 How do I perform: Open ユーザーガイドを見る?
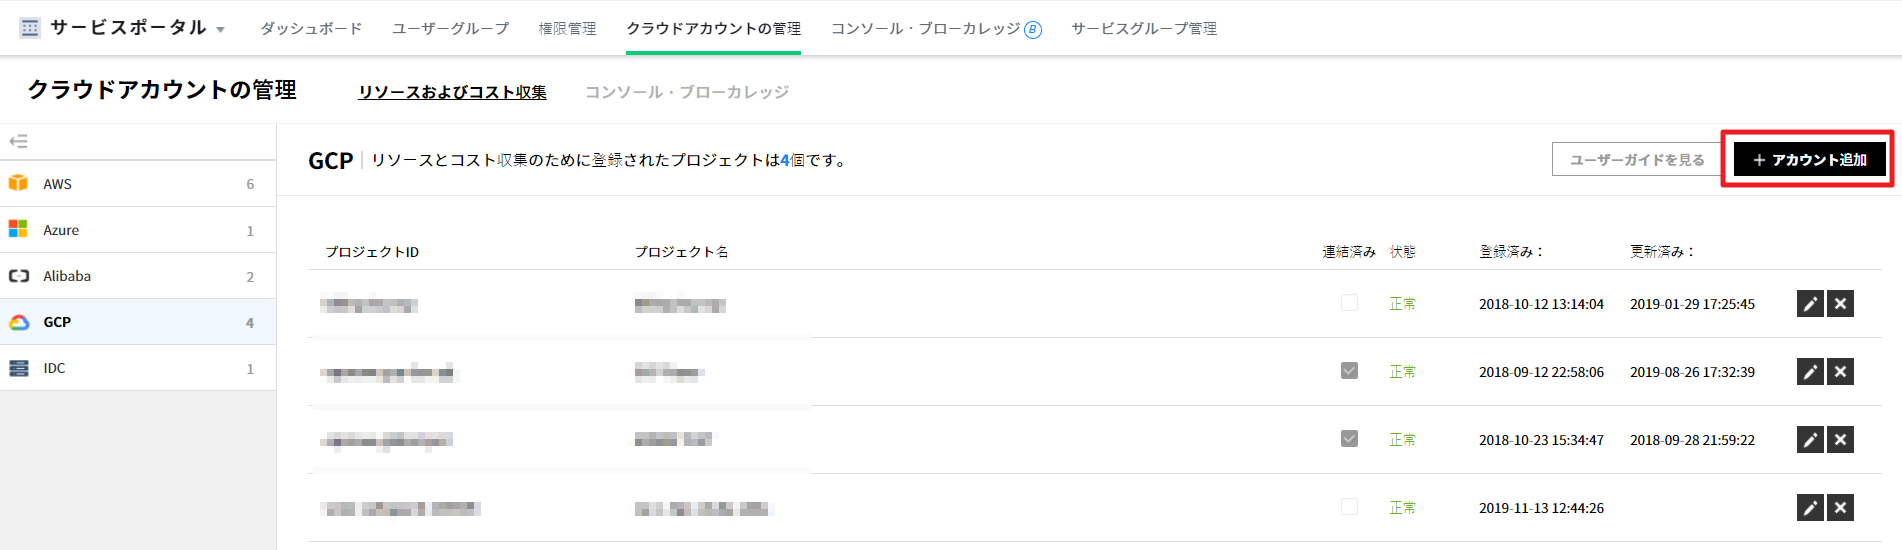[x=1636, y=160]
